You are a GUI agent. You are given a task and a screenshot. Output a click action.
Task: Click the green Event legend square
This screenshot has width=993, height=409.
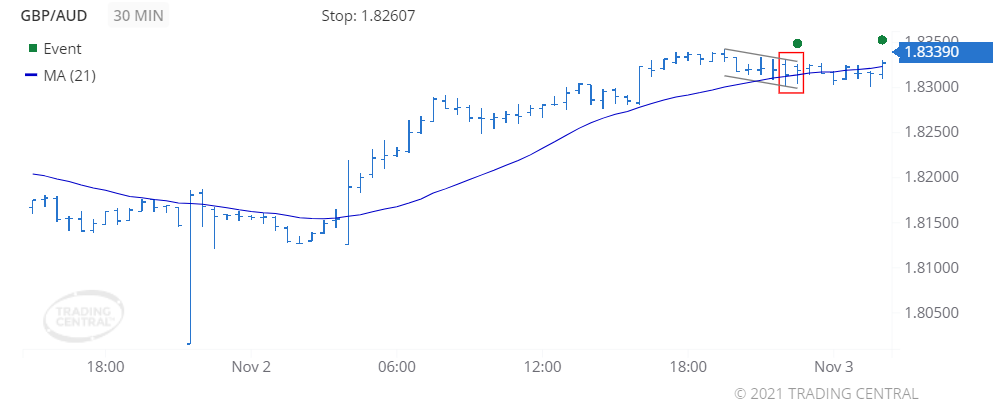33,49
